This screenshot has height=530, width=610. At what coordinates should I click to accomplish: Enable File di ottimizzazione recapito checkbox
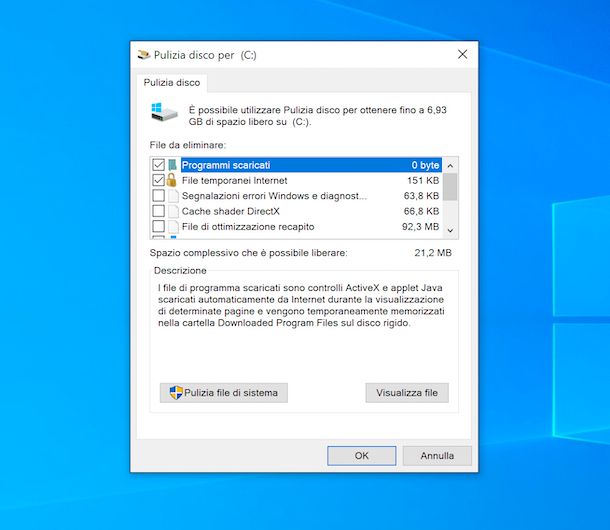point(158,226)
